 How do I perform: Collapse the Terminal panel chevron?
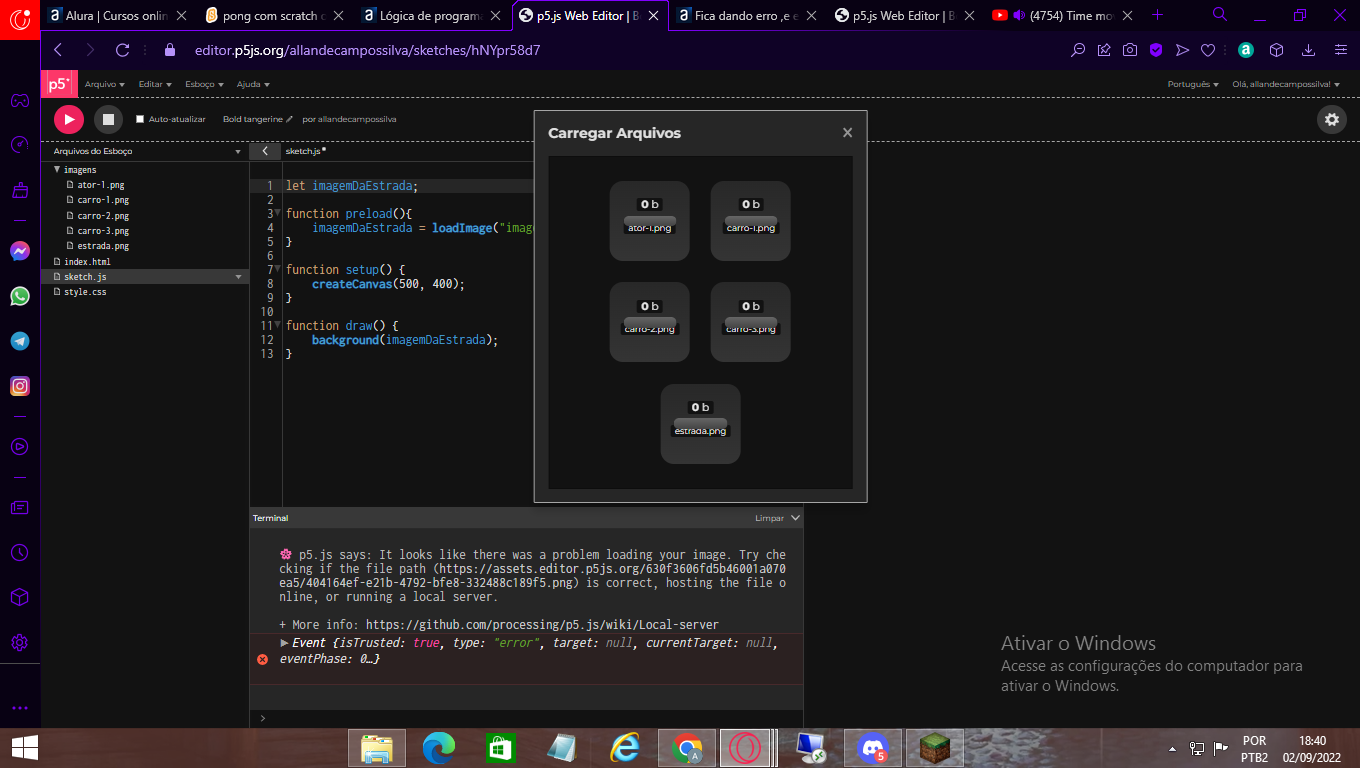(795, 518)
